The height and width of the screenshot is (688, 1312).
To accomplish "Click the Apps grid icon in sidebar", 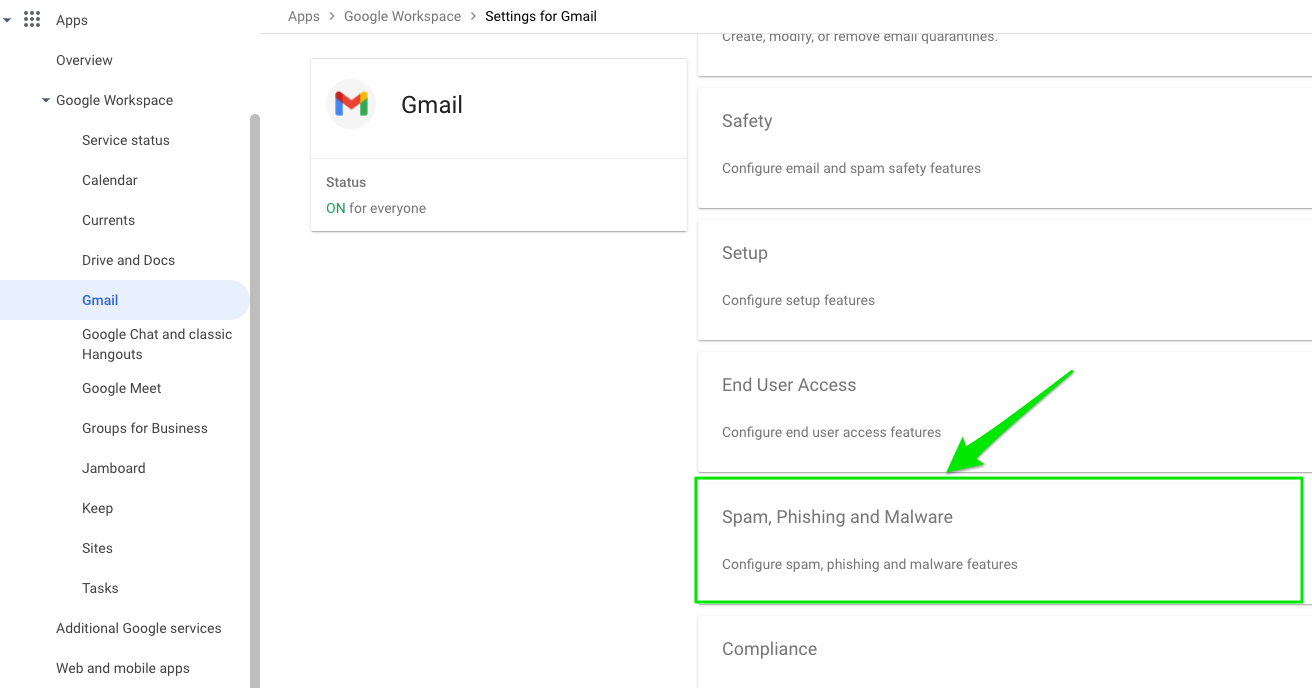I will tap(32, 20).
